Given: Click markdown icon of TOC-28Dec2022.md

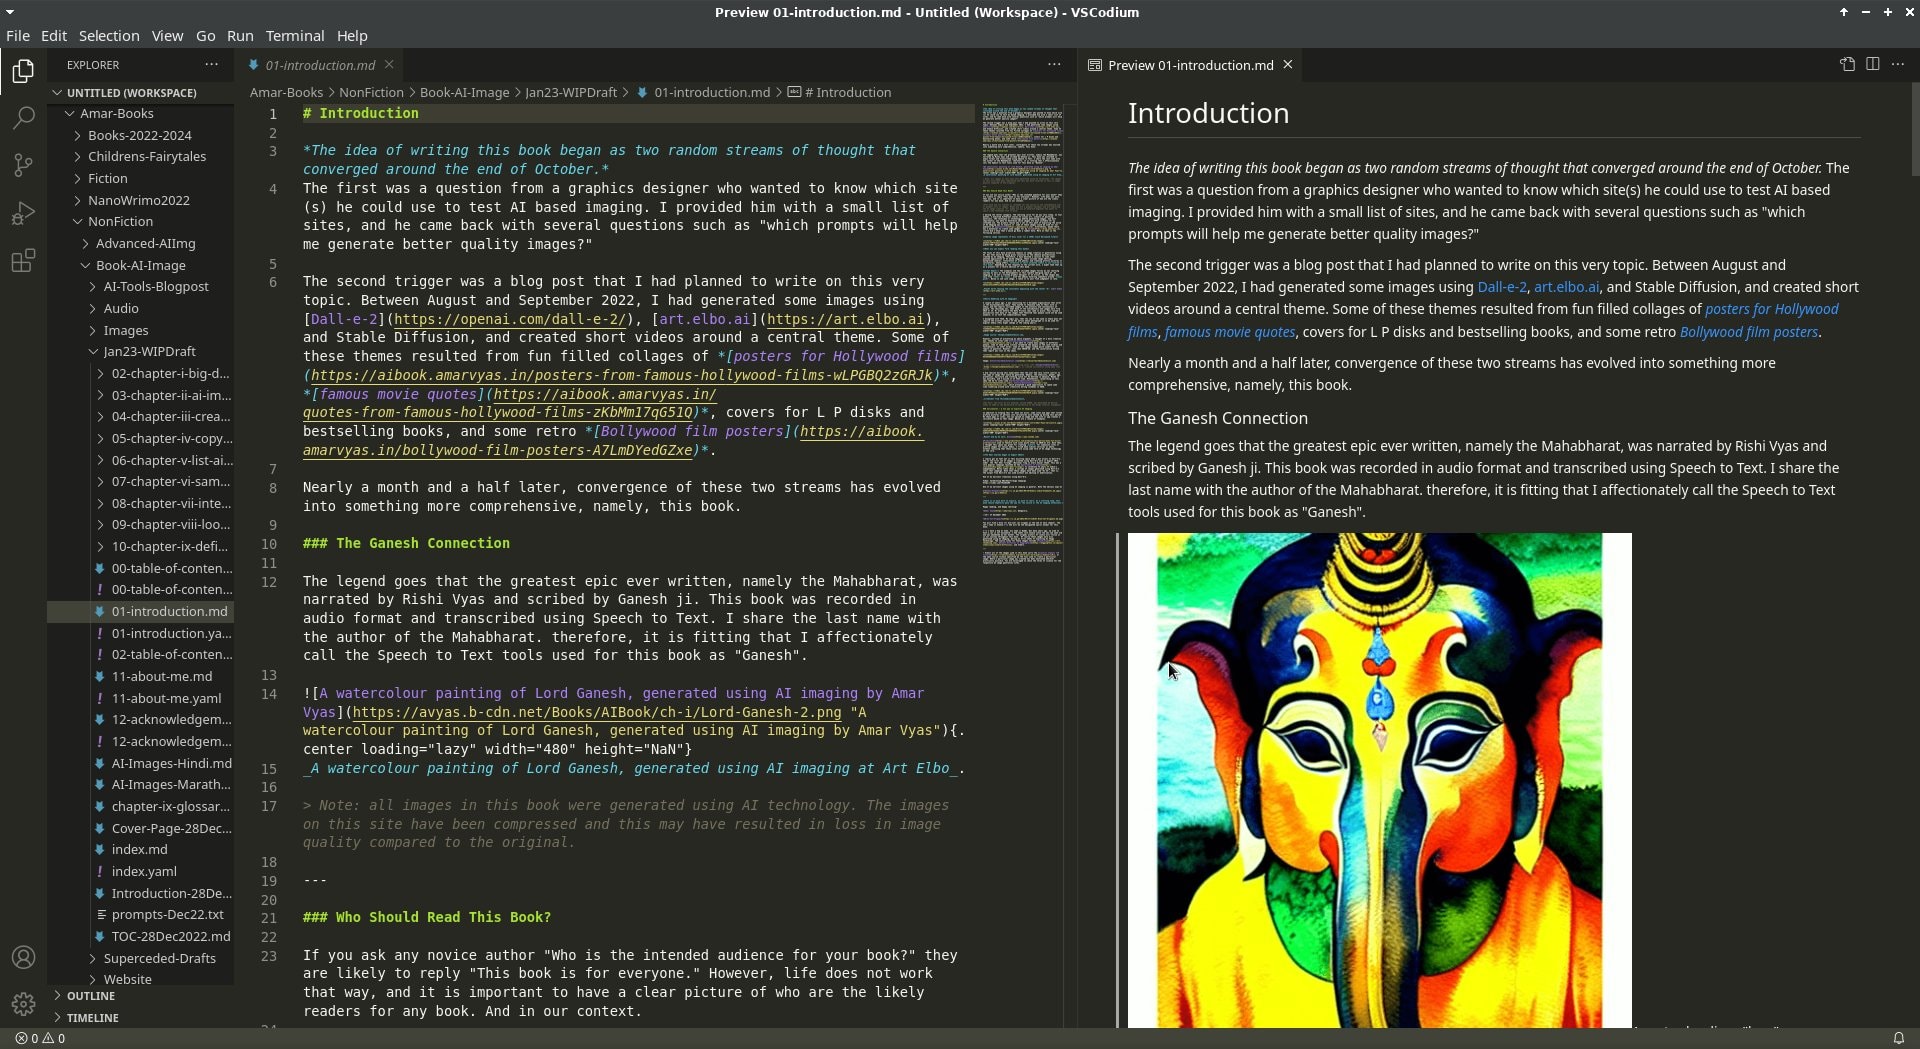Looking at the screenshot, I should (x=100, y=937).
